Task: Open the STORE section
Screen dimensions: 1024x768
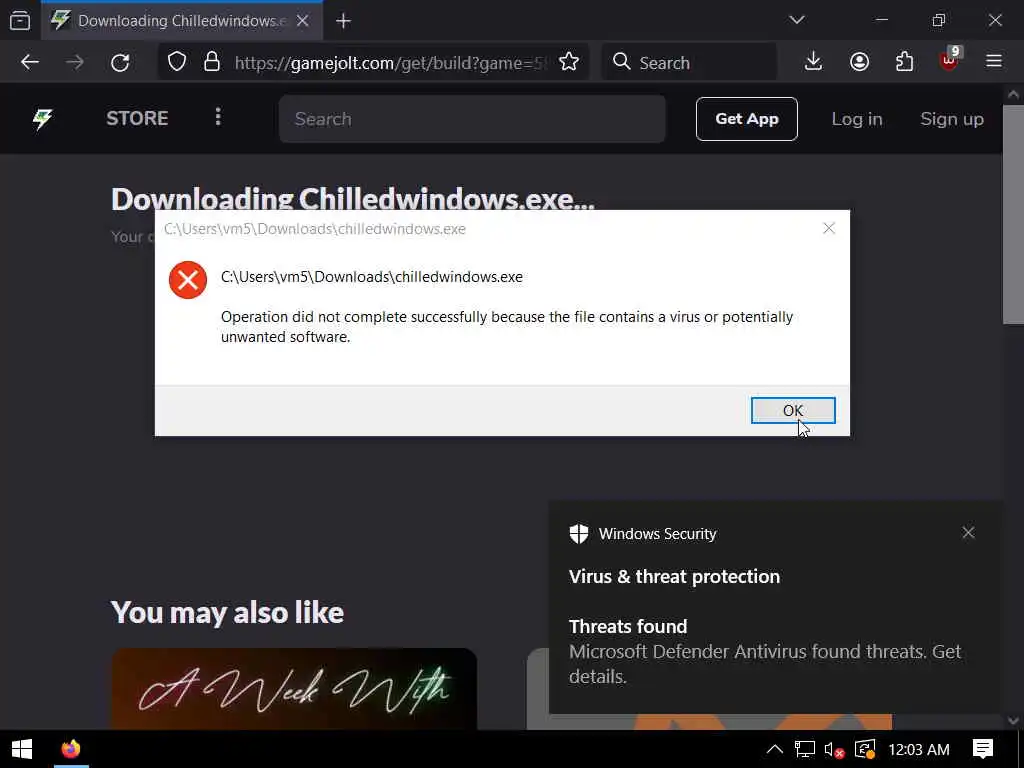Action: [137, 118]
